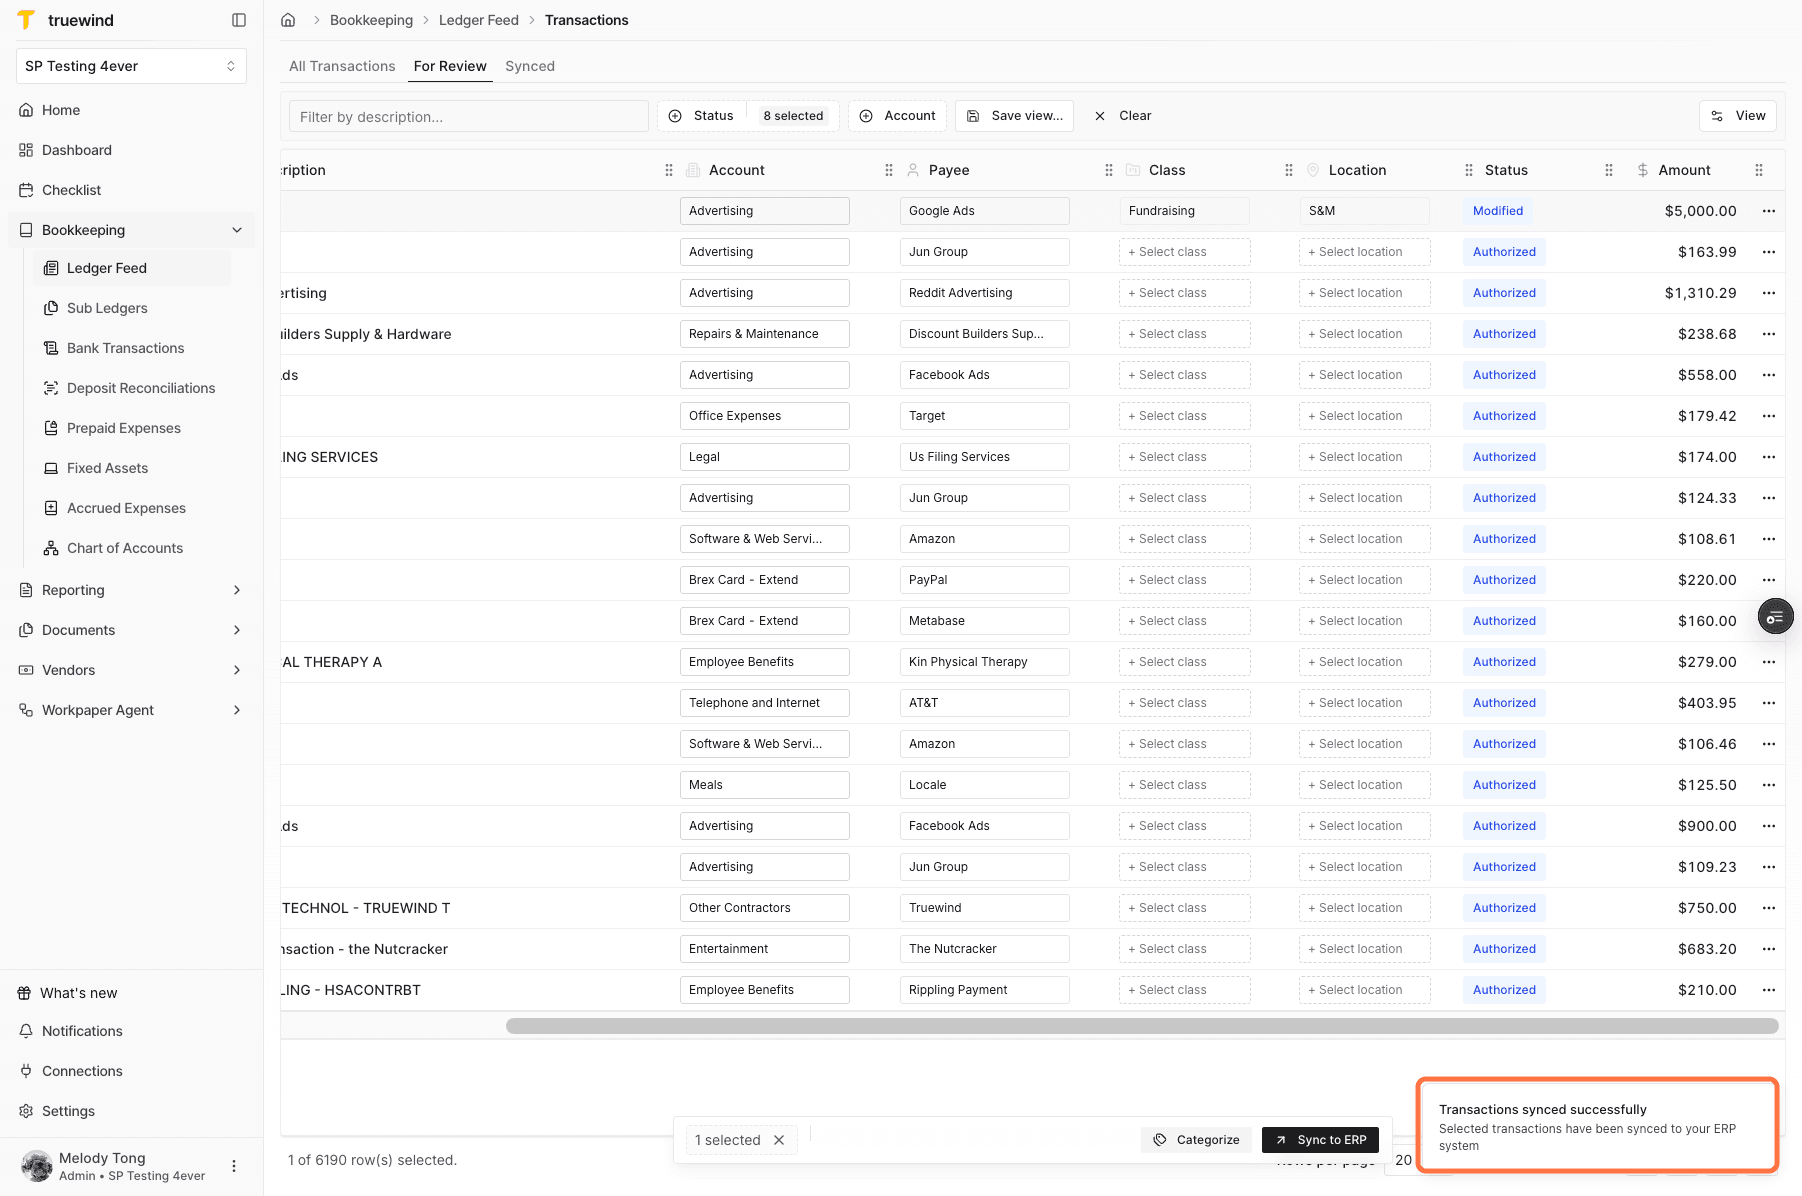Click the Modified status badge
Screen dimensions: 1802x1196
(x=1498, y=211)
